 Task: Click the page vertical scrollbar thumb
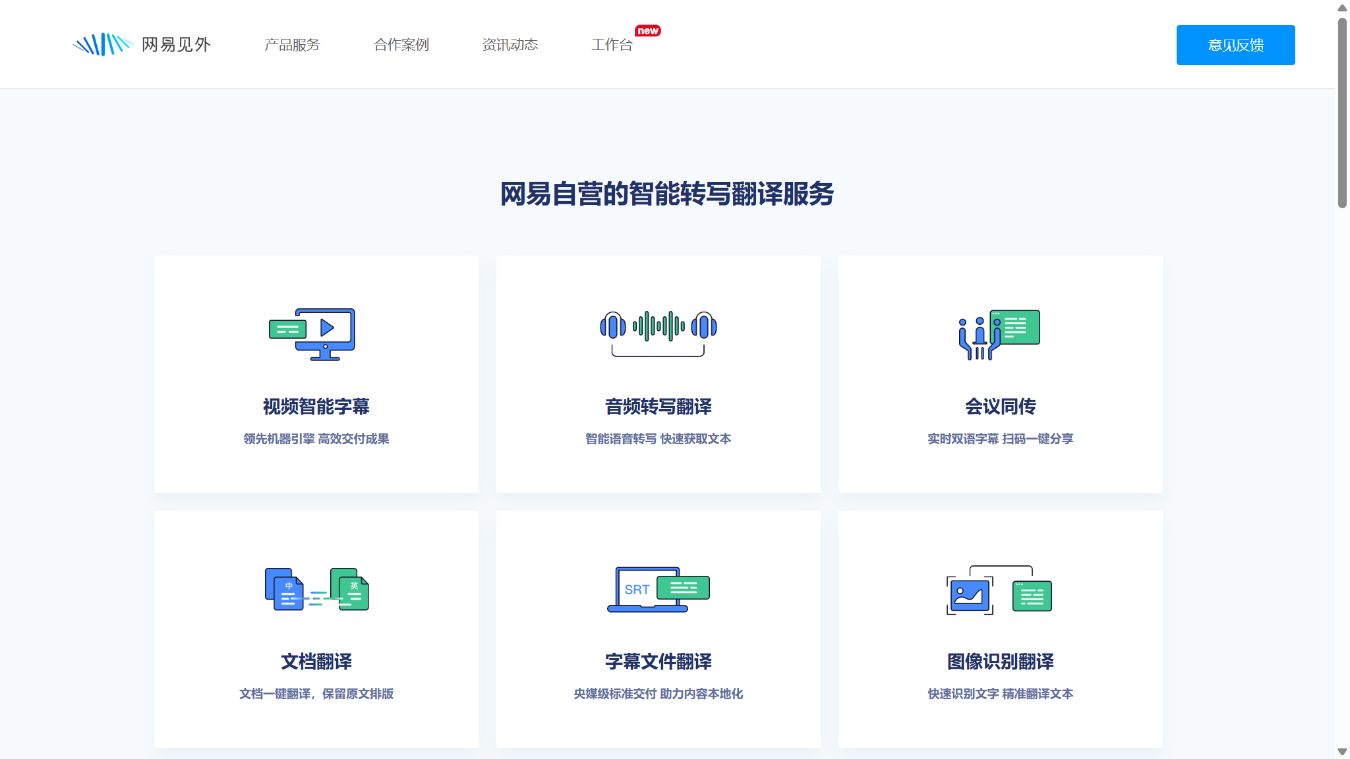pyautogui.click(x=1342, y=113)
